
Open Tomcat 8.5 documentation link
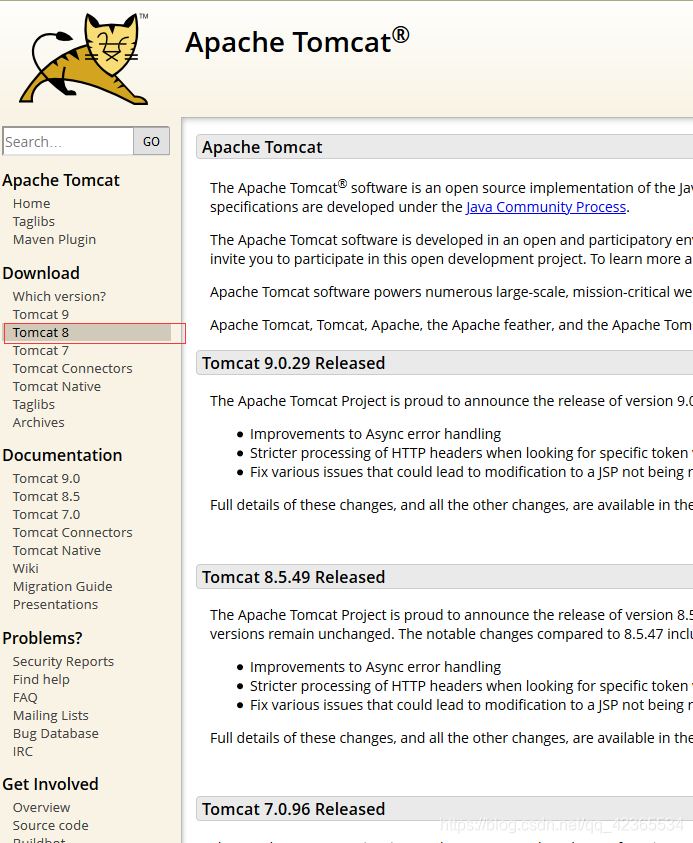click(46, 497)
